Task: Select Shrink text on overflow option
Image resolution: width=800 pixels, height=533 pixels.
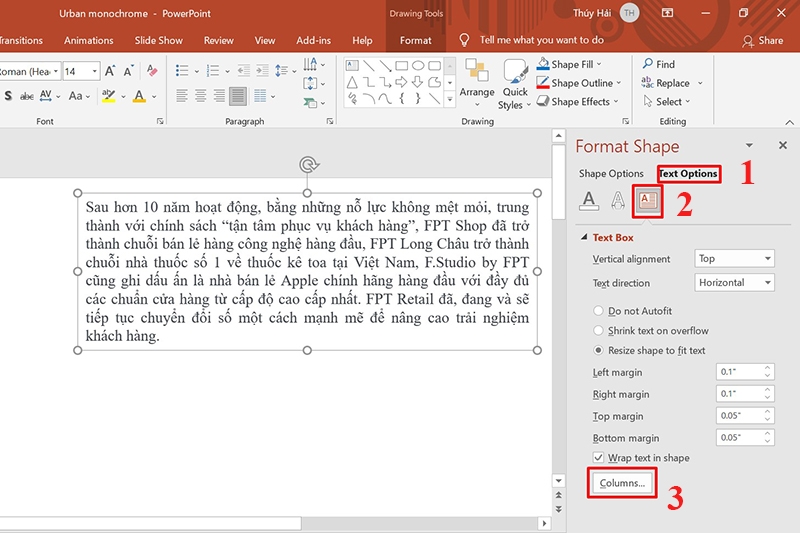Action: [651, 331]
